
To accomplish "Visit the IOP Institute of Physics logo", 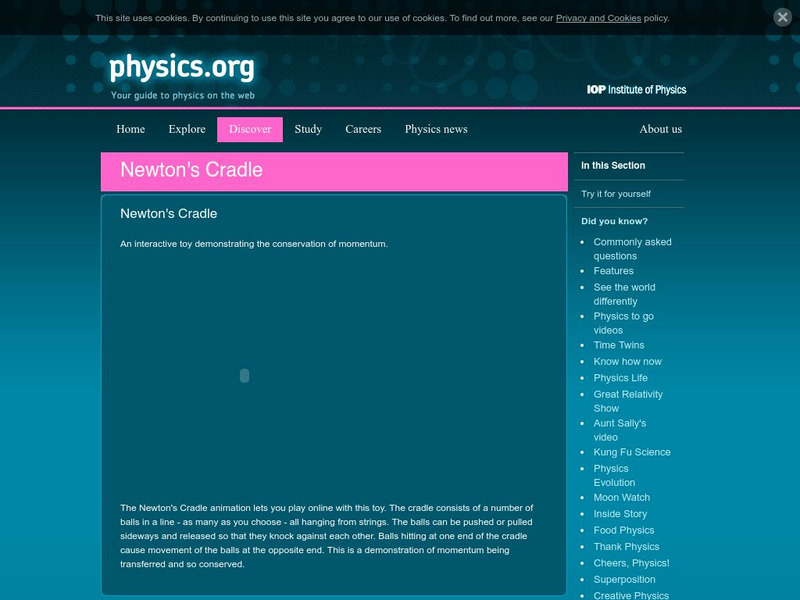I will click(x=636, y=90).
